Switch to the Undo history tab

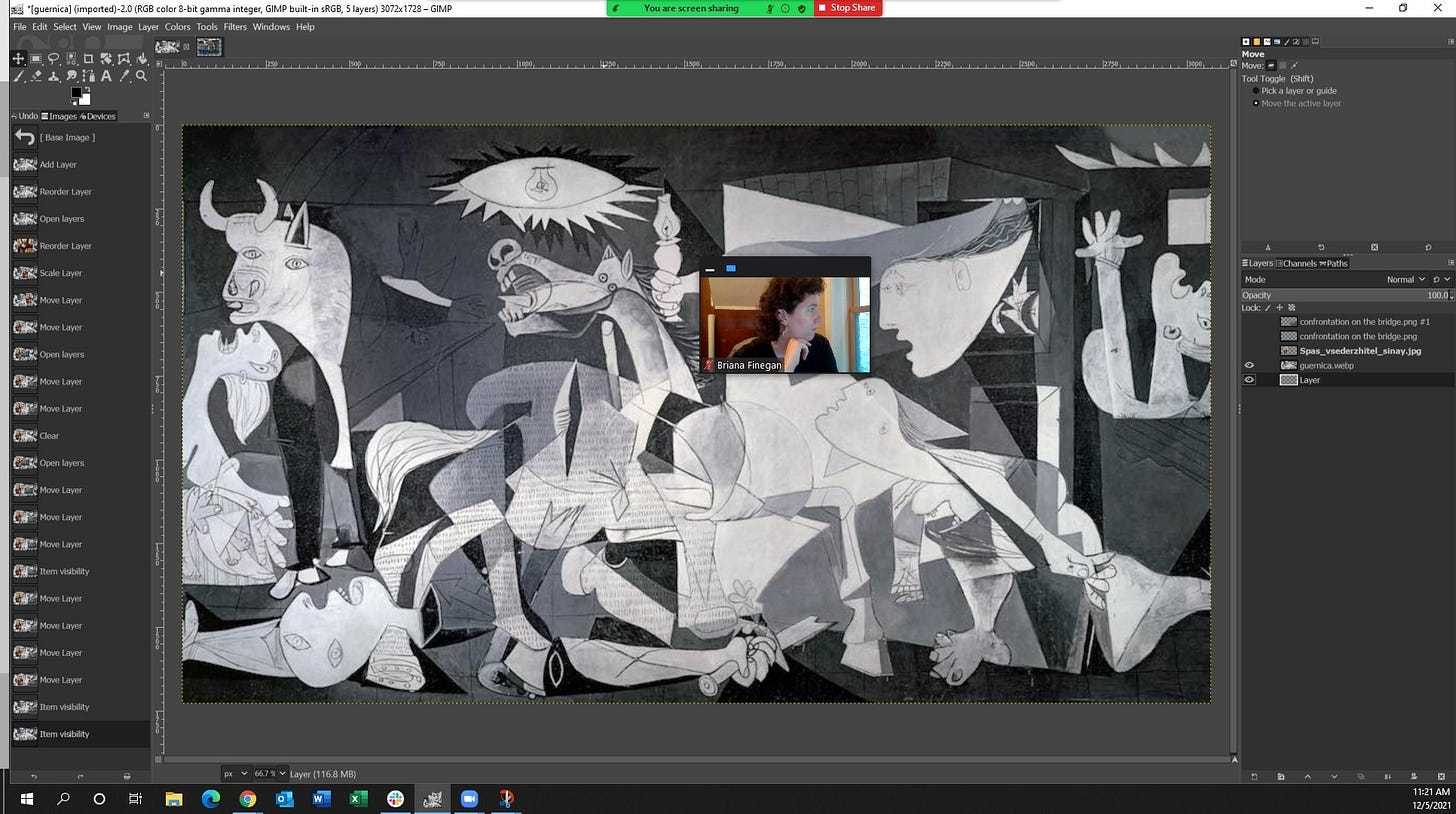[25, 116]
